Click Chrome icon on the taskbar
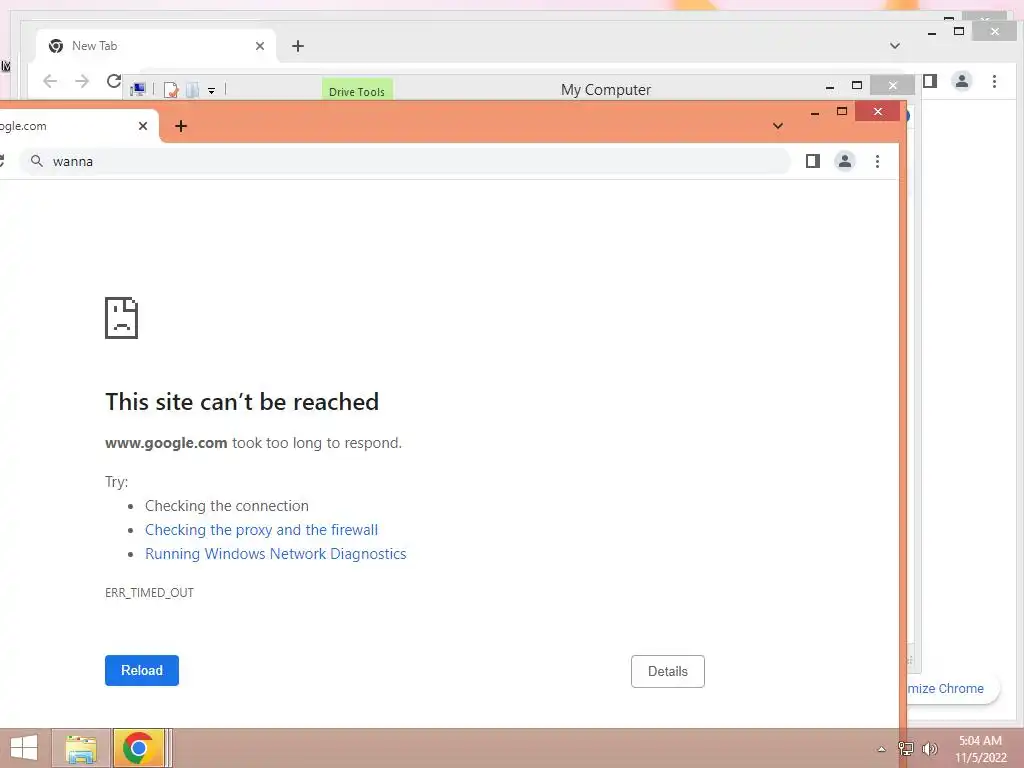The height and width of the screenshot is (768, 1024). pyautogui.click(x=138, y=748)
